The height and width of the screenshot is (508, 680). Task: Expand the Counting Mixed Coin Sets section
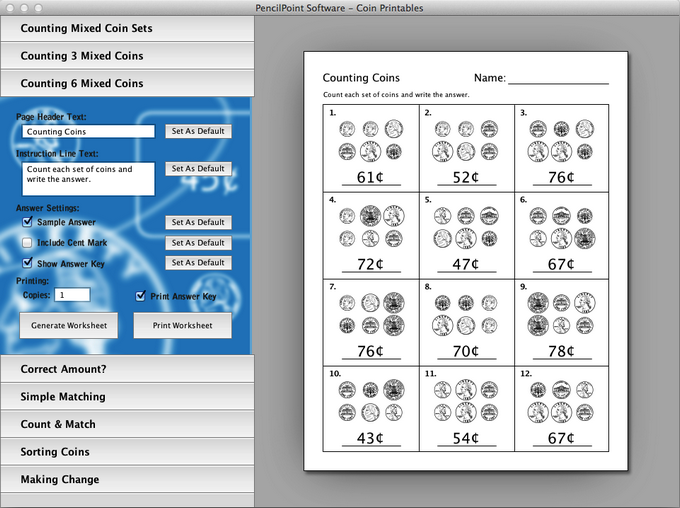(x=127, y=28)
